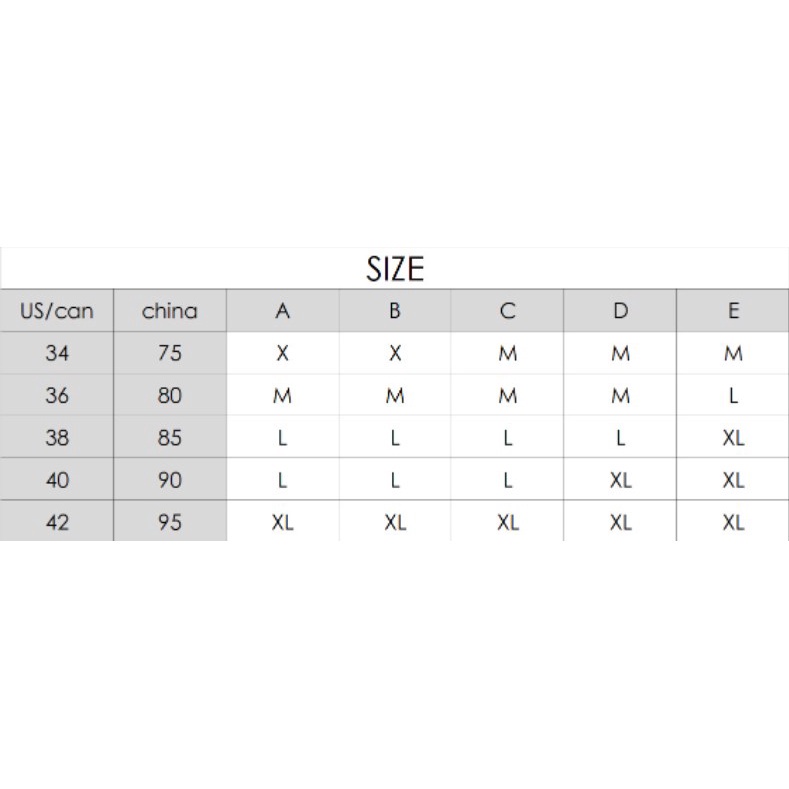Click the L value for 36 E cup
The width and height of the screenshot is (789, 789).
click(x=733, y=395)
